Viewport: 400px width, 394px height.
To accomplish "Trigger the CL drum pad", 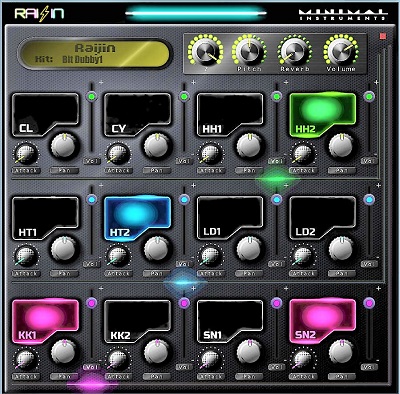I will point(46,114).
